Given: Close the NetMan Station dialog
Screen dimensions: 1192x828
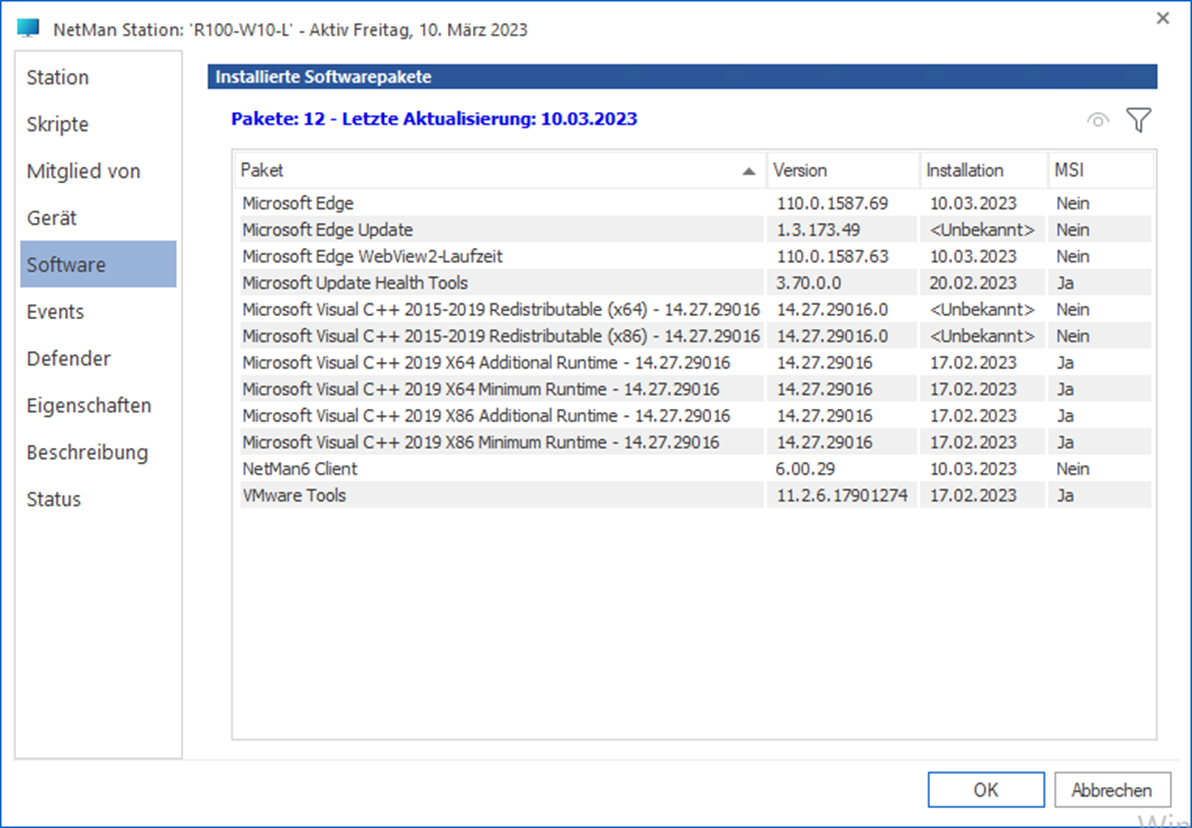Looking at the screenshot, I should [1163, 18].
